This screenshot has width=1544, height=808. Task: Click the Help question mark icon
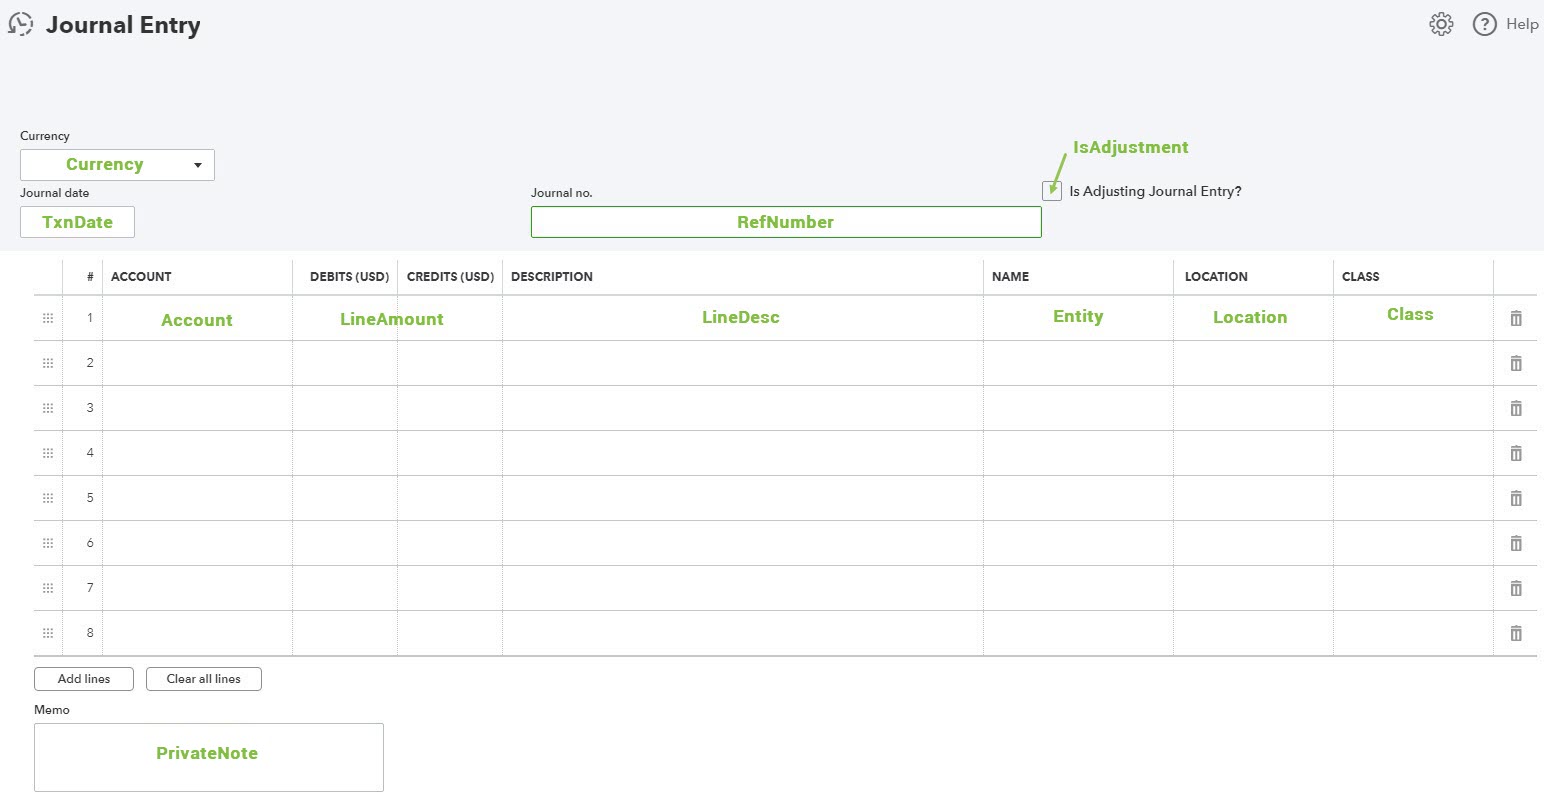coord(1485,24)
